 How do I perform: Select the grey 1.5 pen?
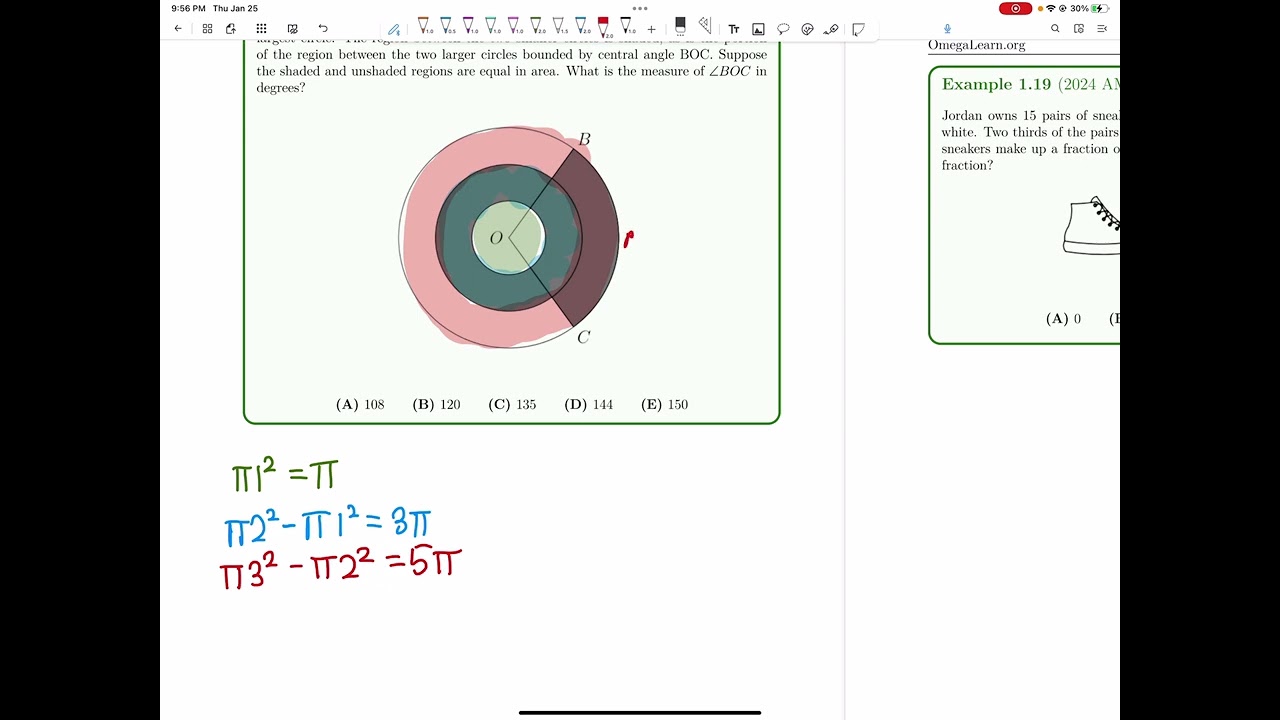tap(559, 26)
